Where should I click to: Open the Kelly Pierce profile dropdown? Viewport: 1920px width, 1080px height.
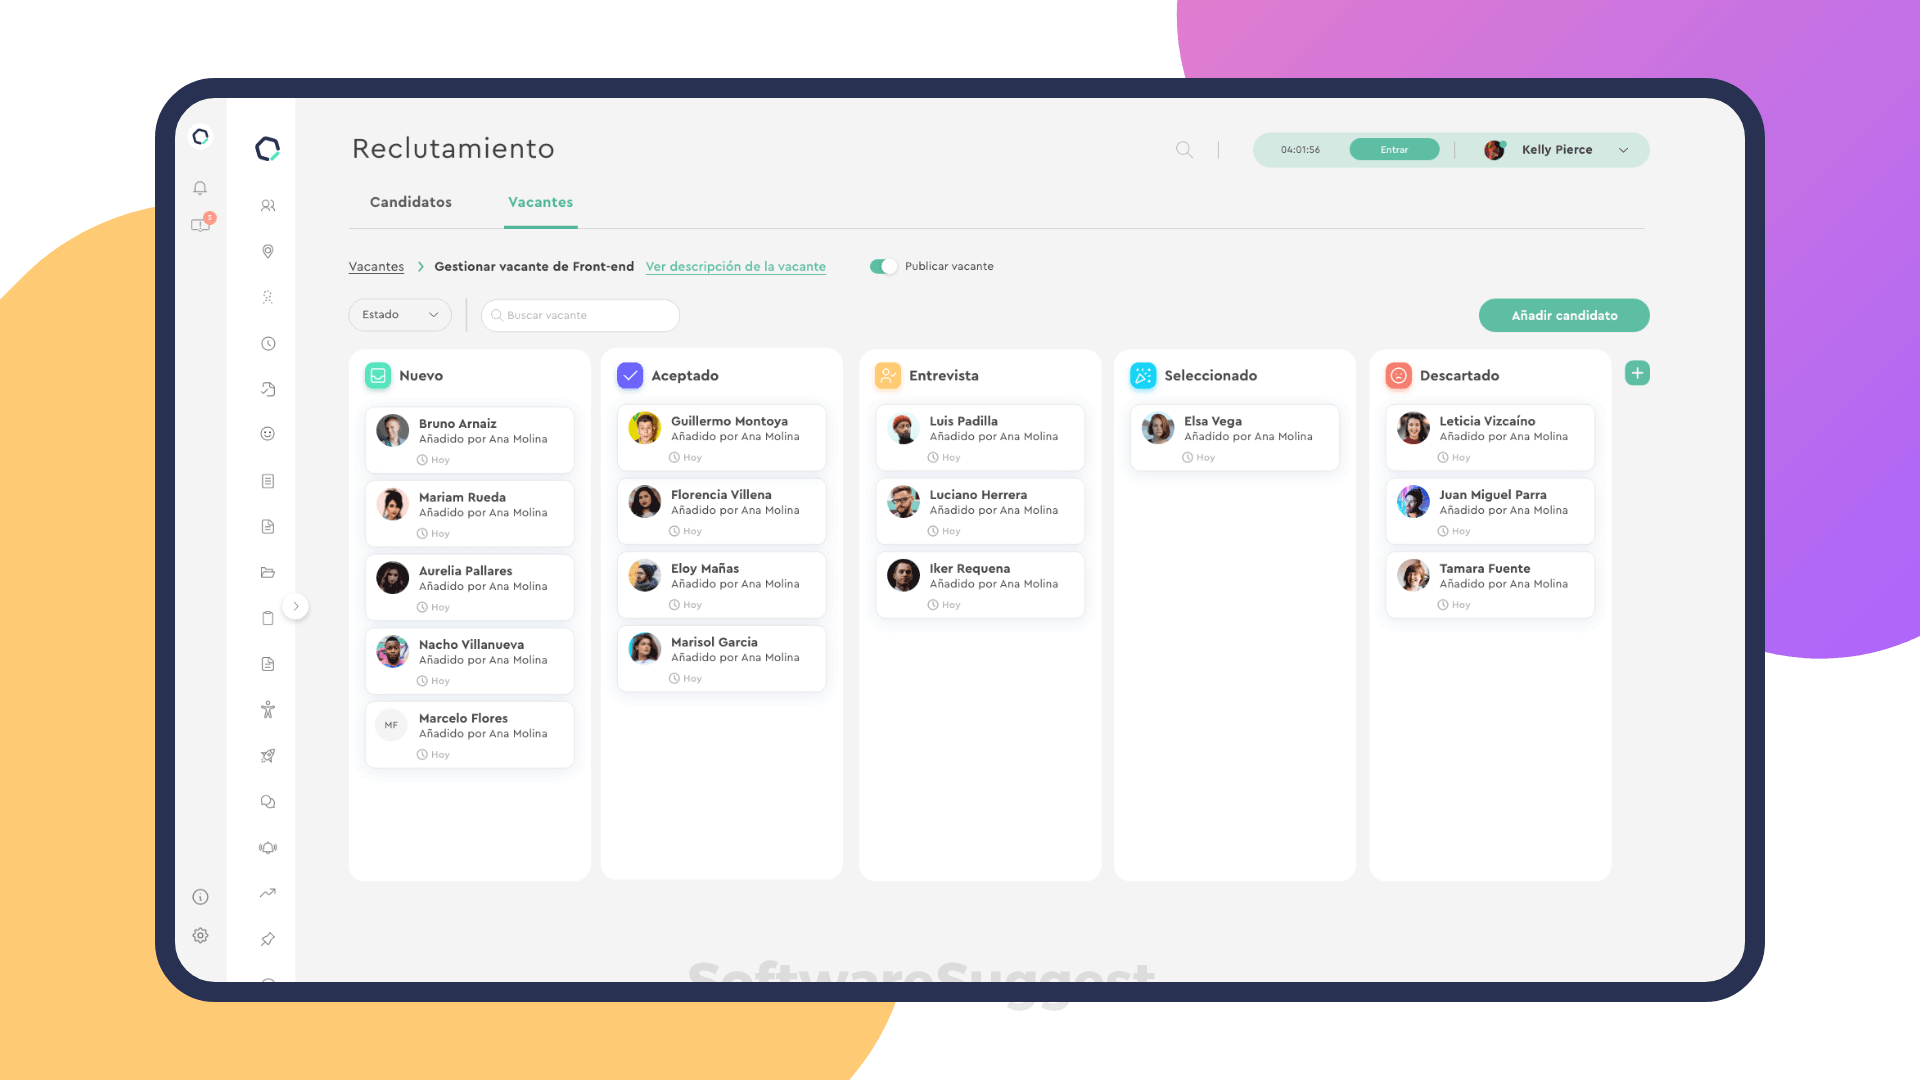[x=1556, y=149]
